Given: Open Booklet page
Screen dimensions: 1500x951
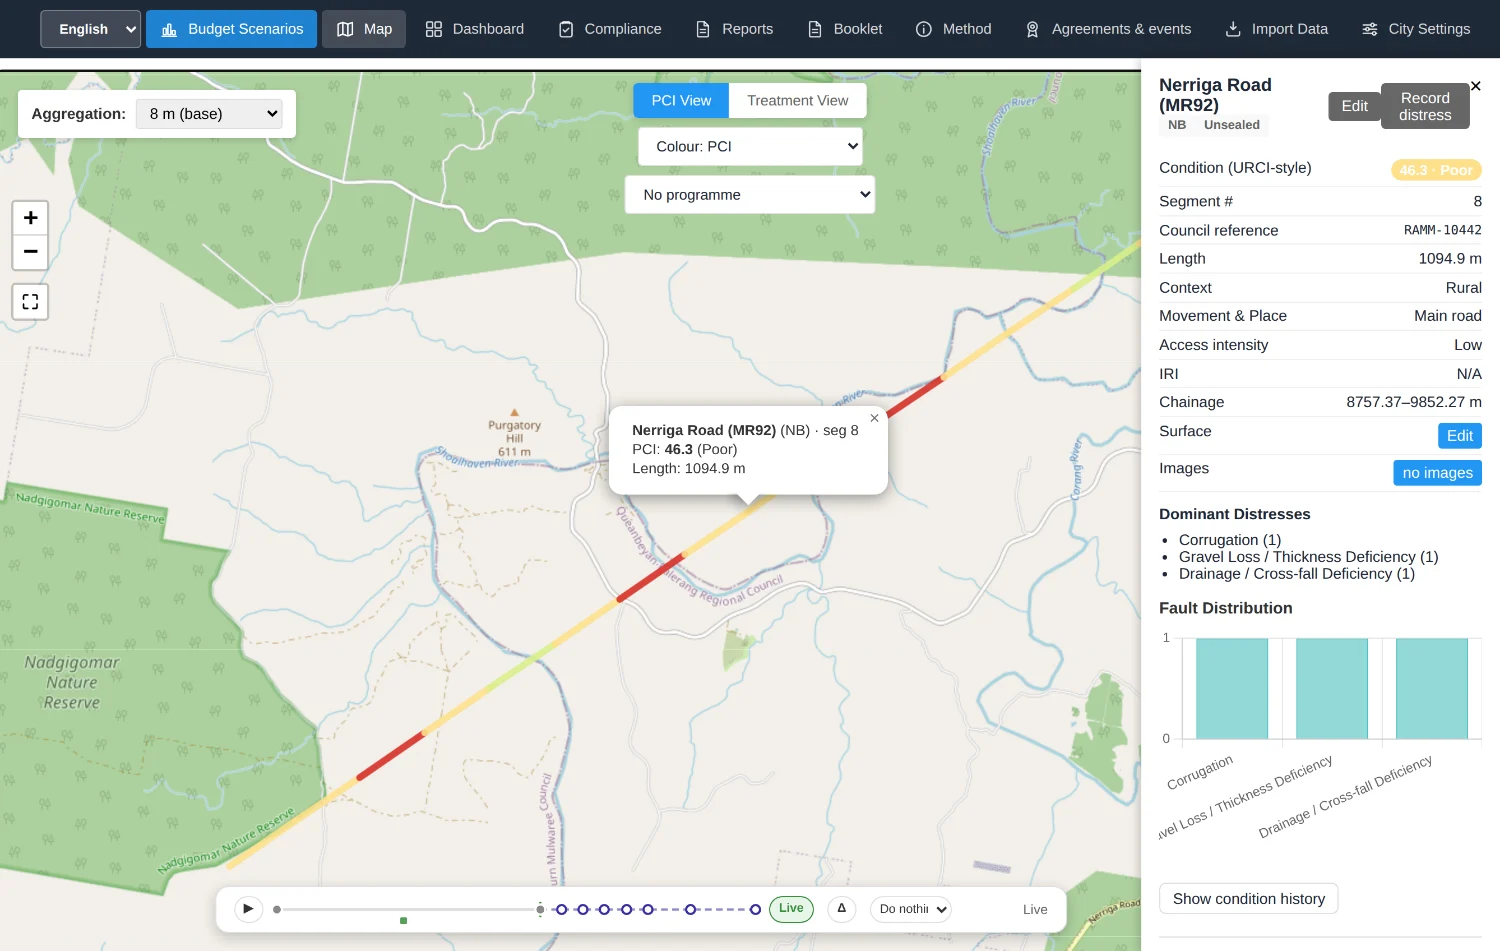Looking at the screenshot, I should 845,29.
